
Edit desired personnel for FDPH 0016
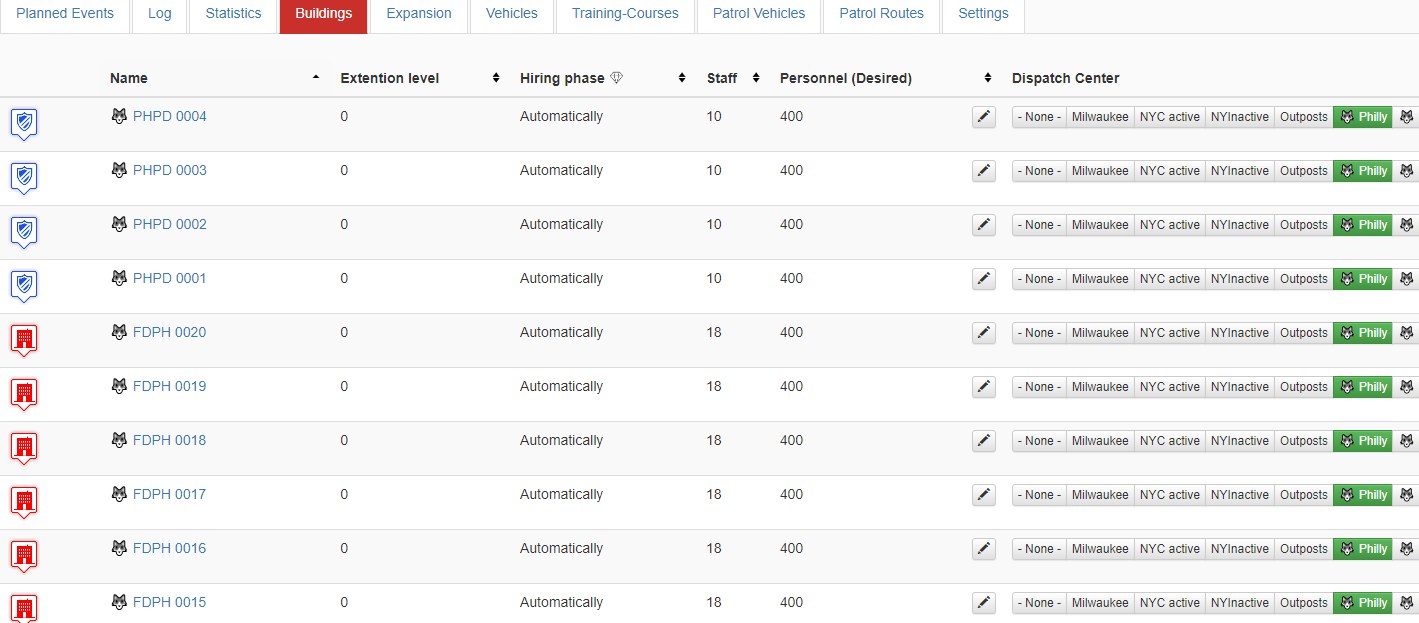tap(984, 549)
